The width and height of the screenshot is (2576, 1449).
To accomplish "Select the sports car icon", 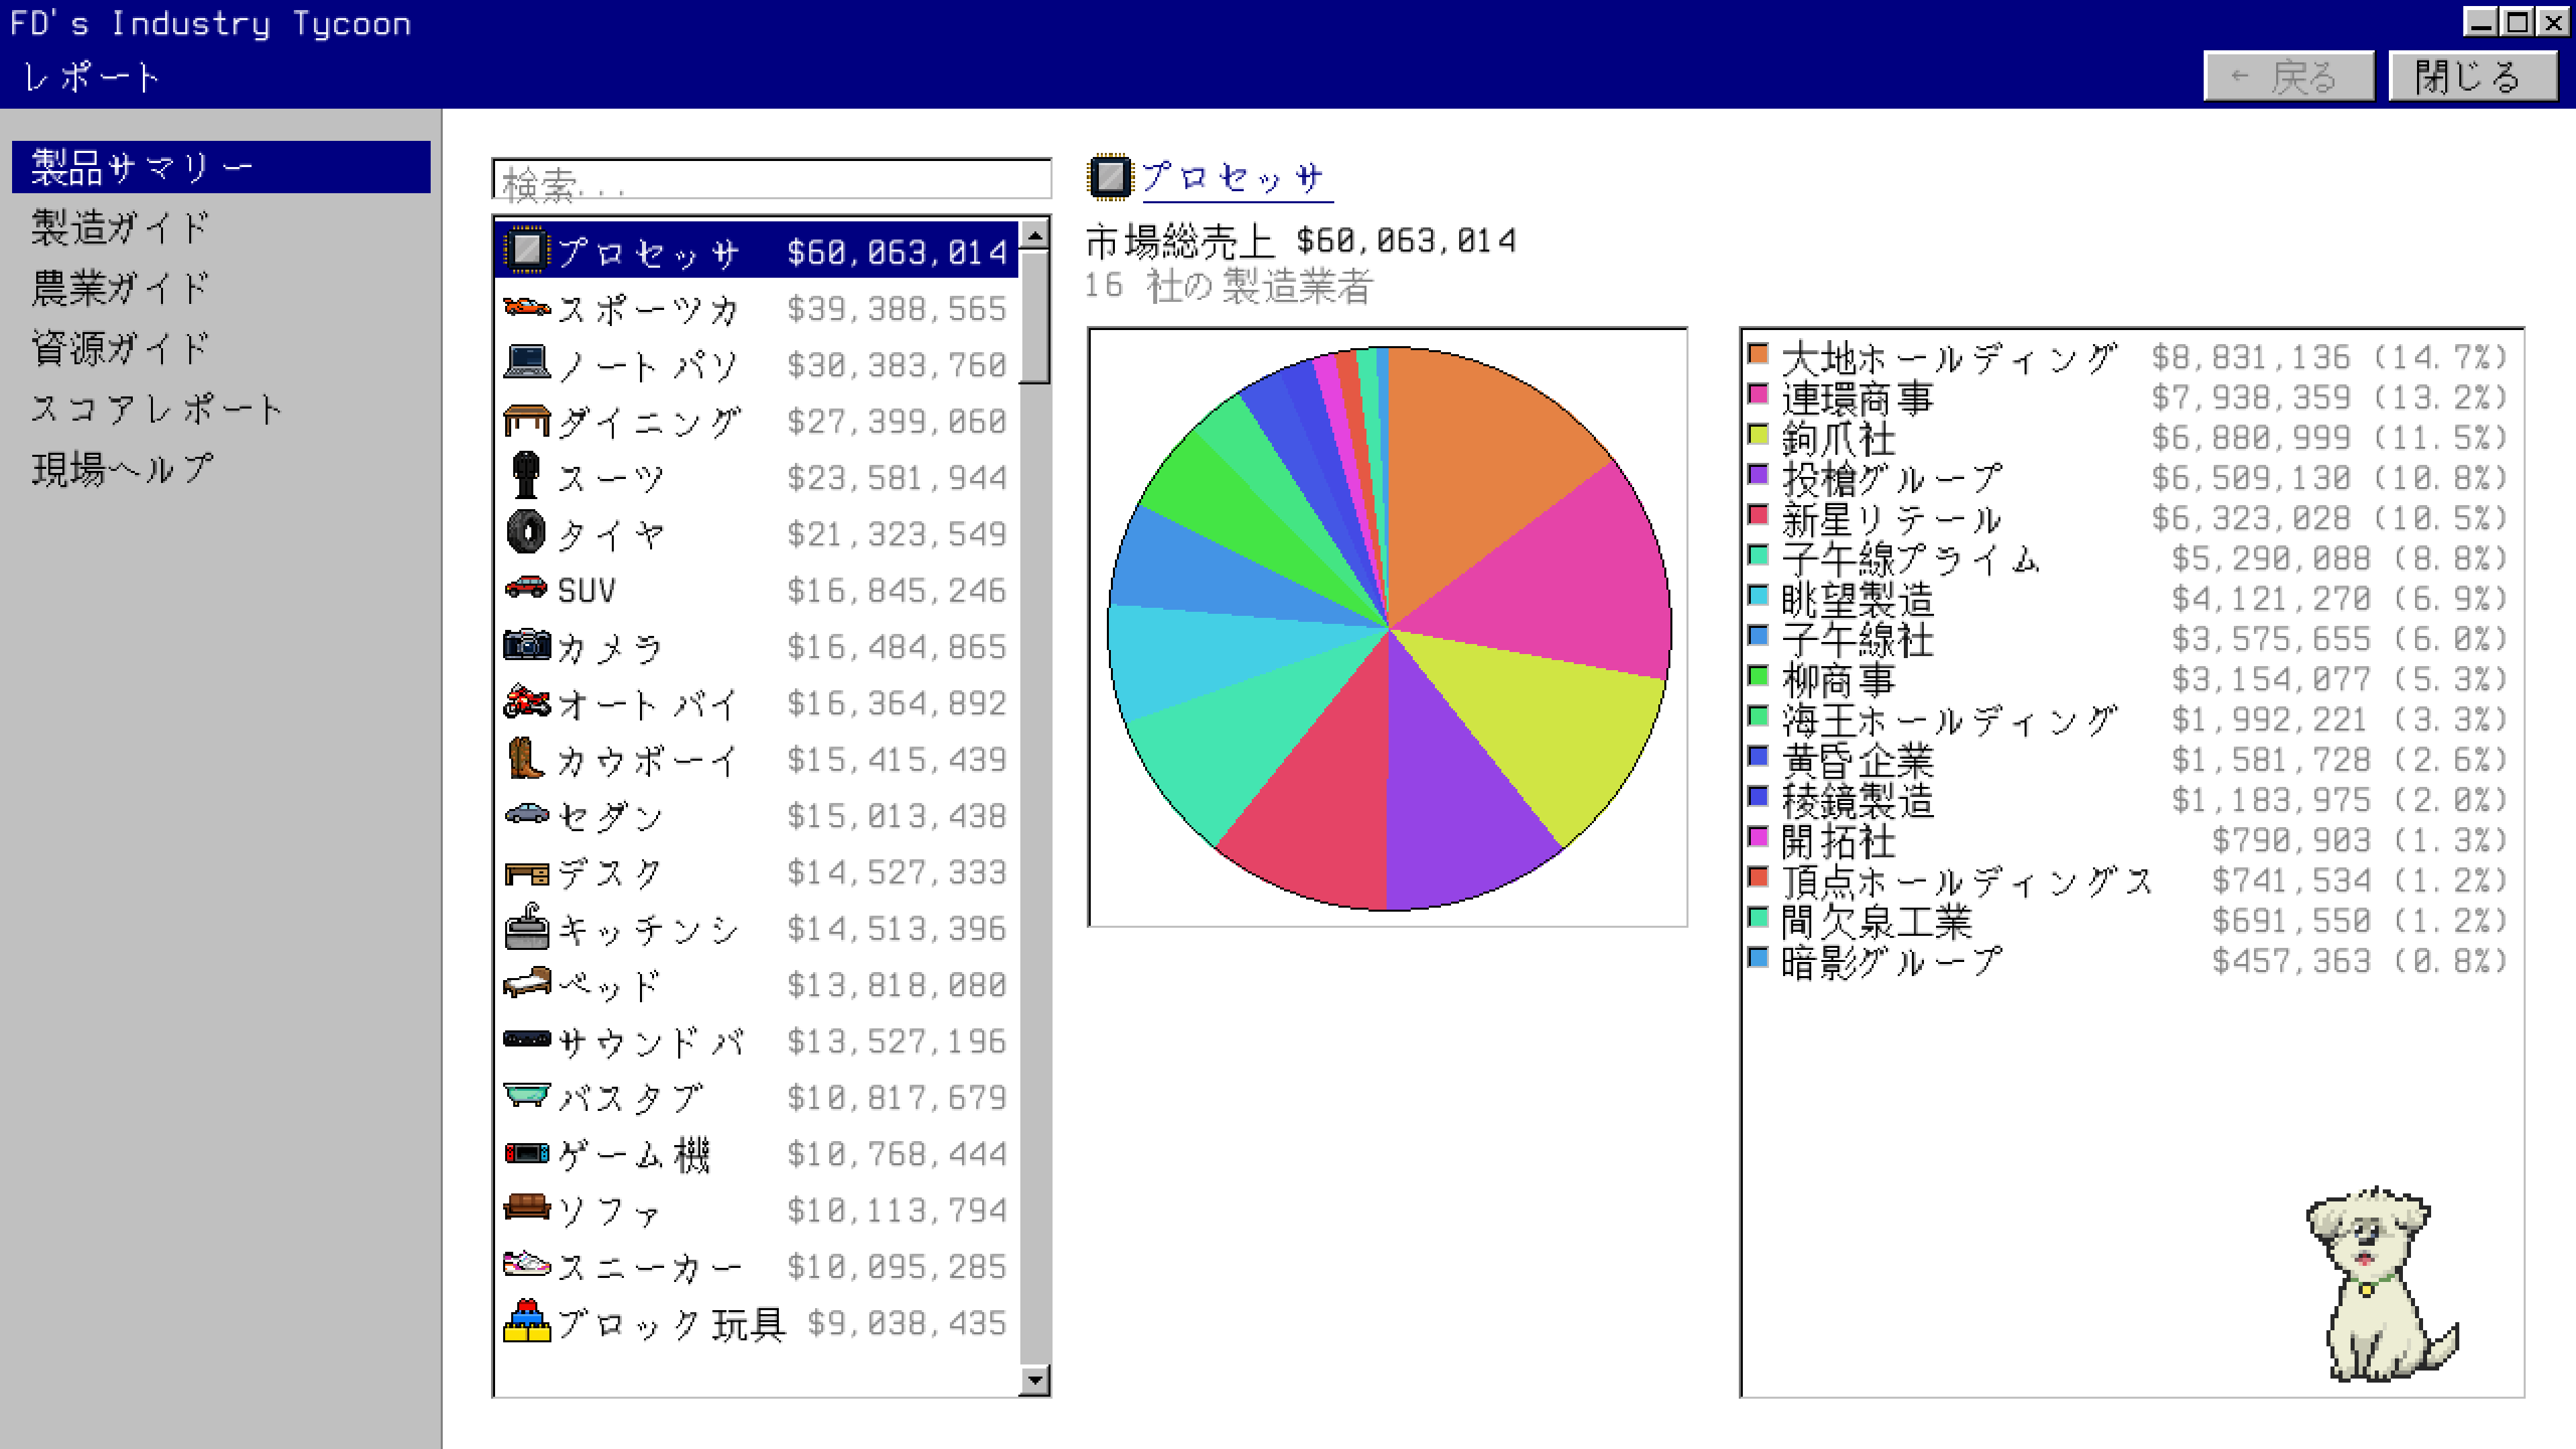I will (x=526, y=307).
